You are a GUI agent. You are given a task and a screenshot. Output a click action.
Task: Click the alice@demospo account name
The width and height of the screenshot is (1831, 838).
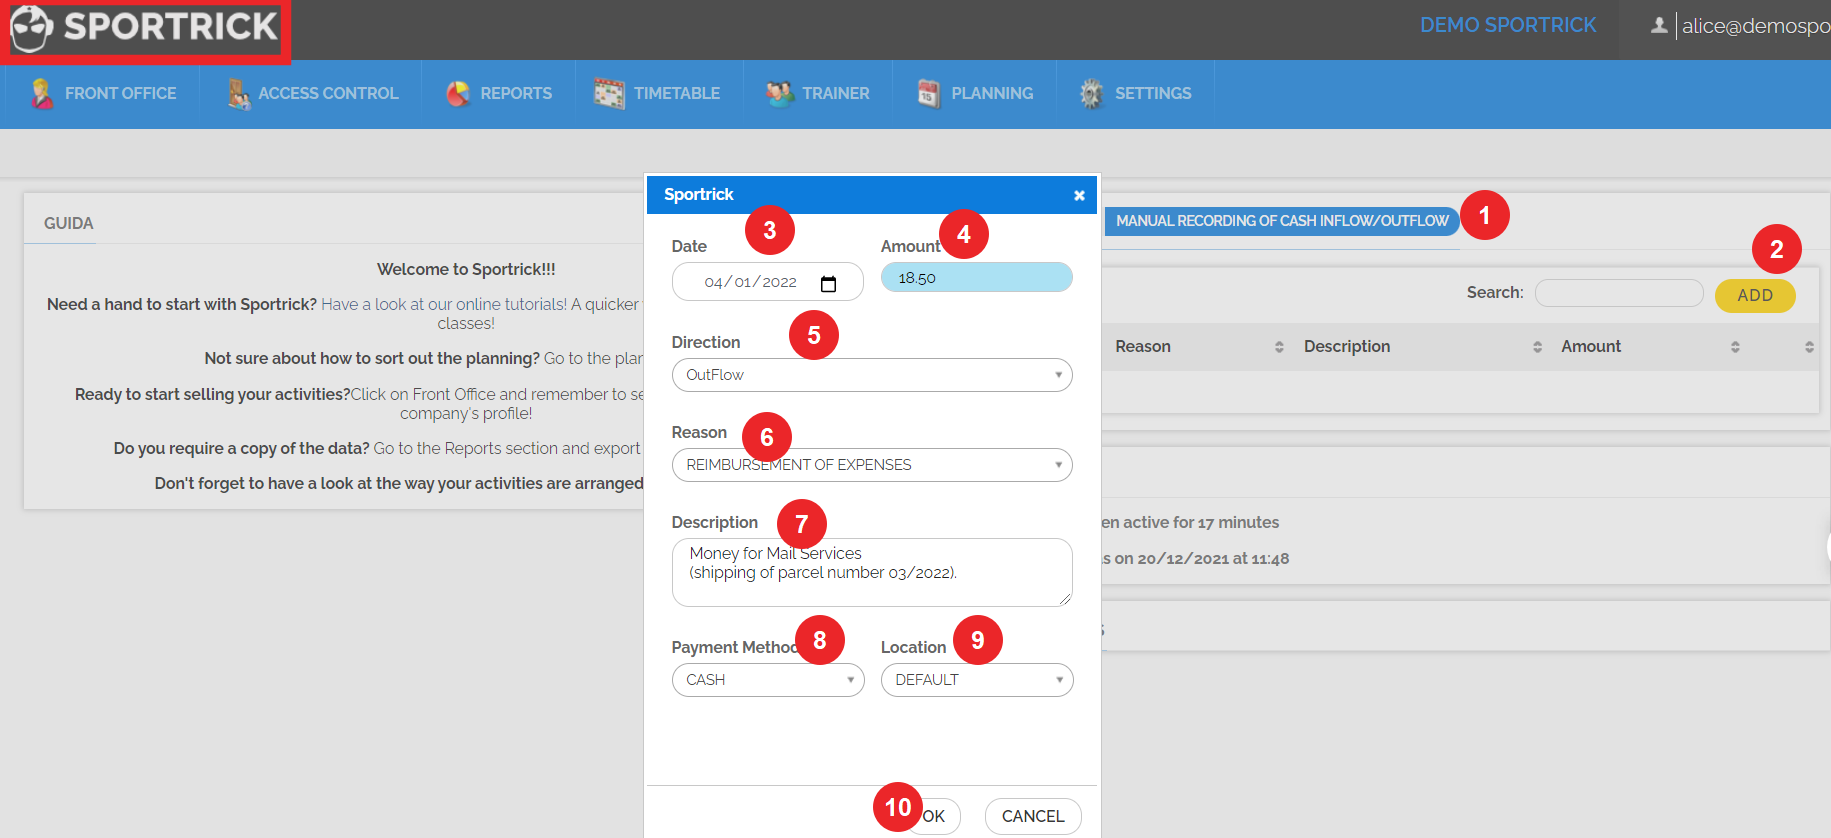(x=1755, y=26)
